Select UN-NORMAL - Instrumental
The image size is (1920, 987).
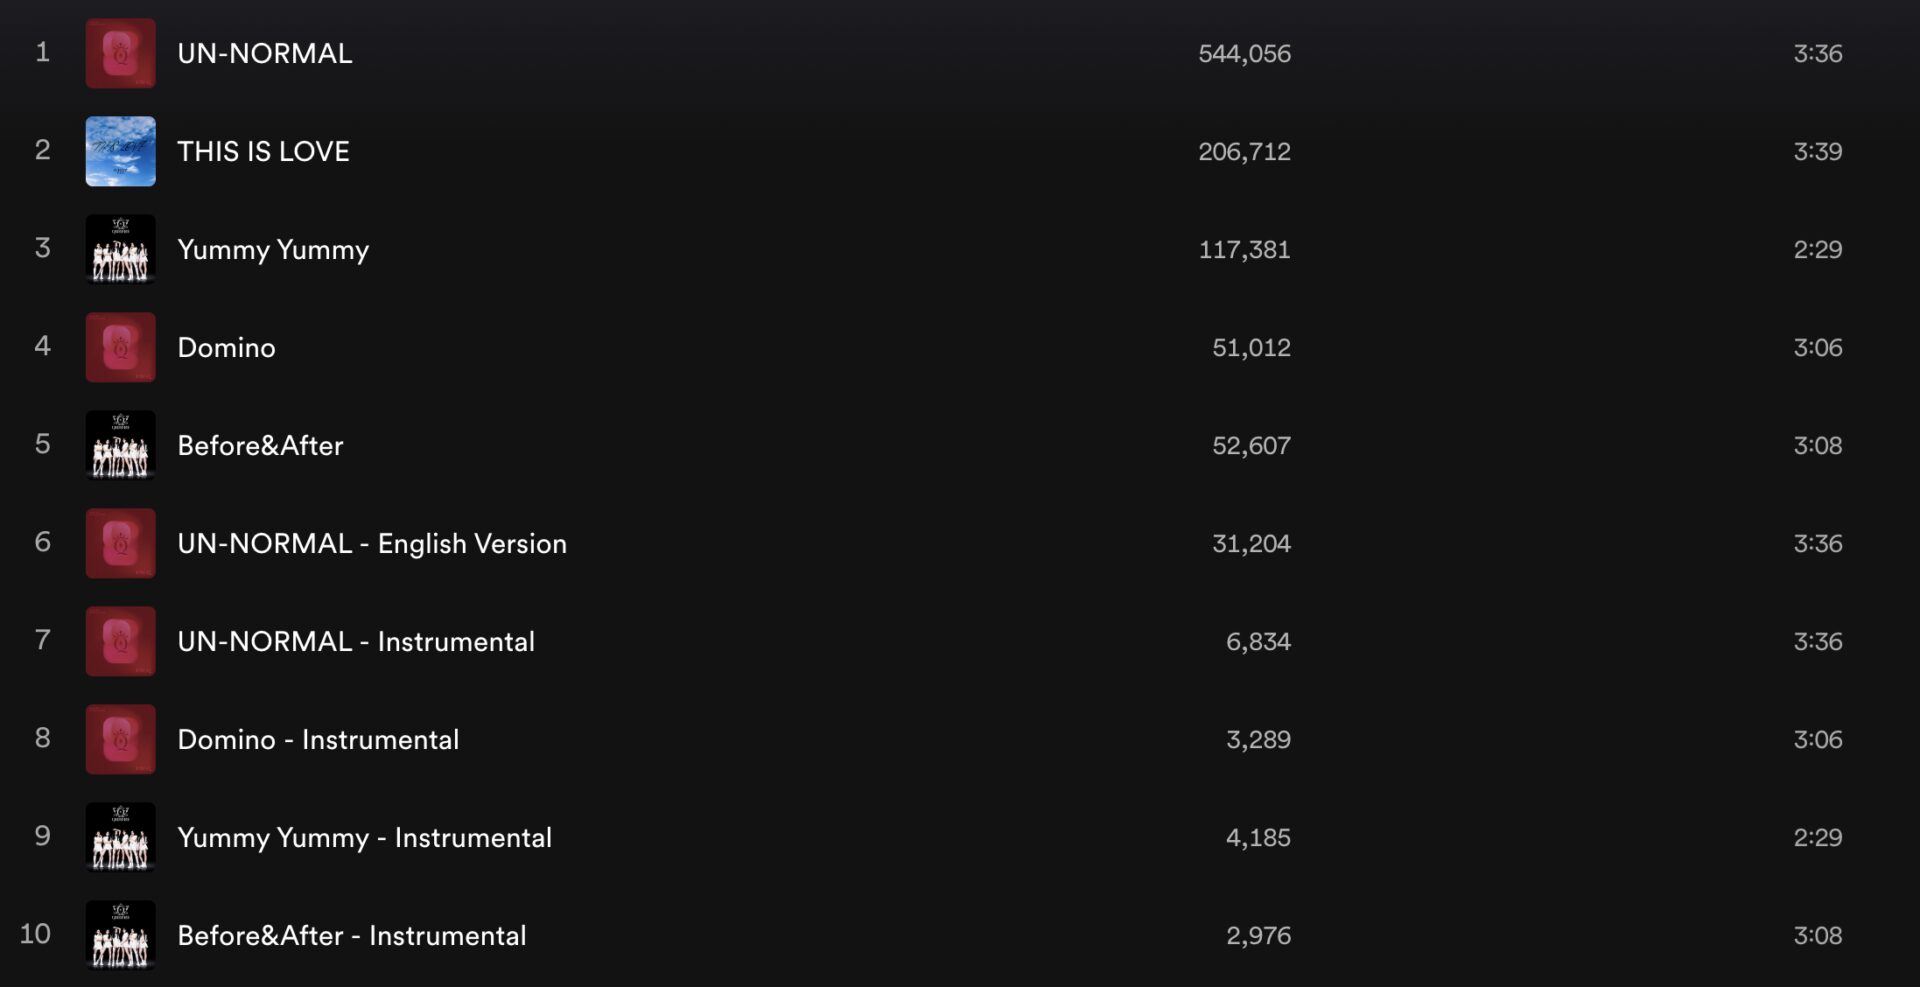tap(356, 641)
